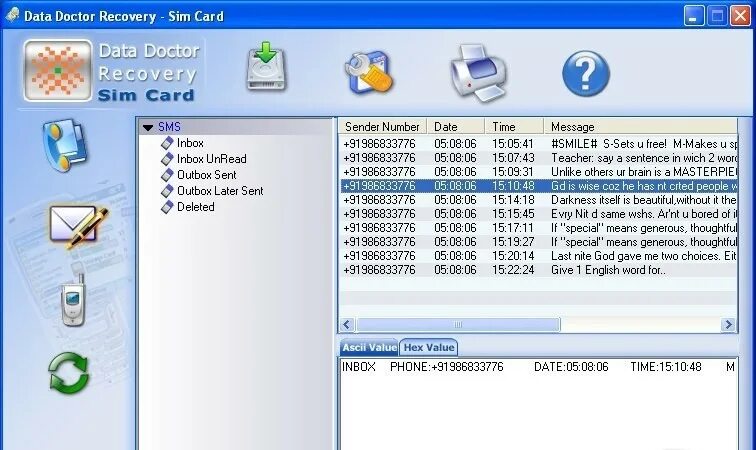
Task: Click the detail pane text "TIME:15:10:48"
Action: [x=665, y=367]
